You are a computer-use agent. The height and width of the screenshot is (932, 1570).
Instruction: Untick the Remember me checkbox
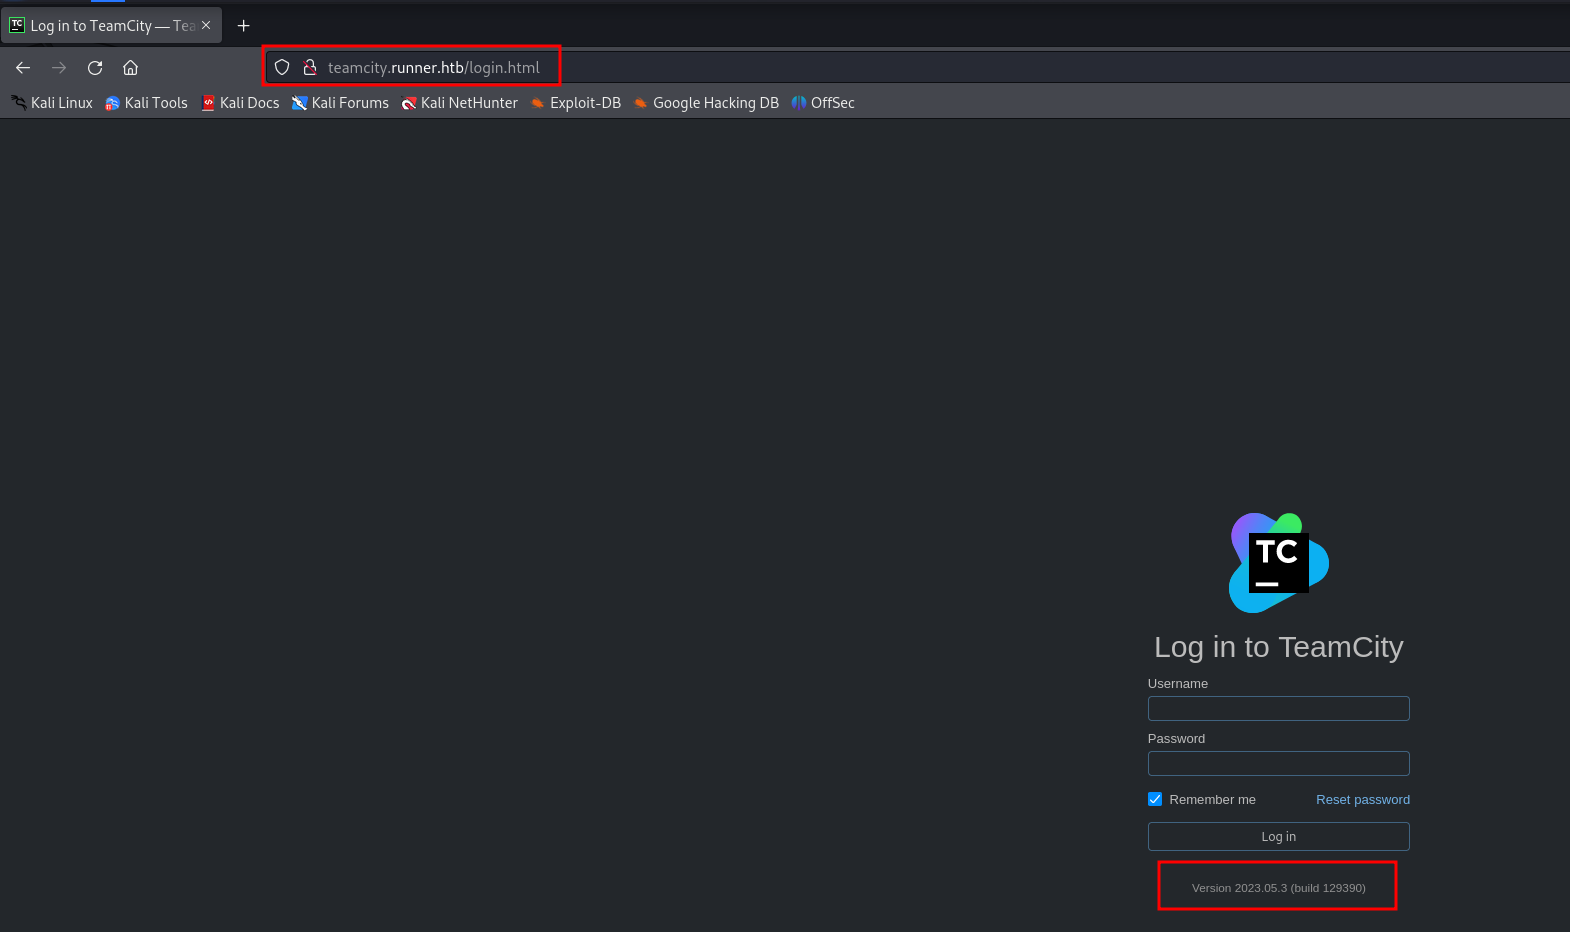pyautogui.click(x=1155, y=799)
